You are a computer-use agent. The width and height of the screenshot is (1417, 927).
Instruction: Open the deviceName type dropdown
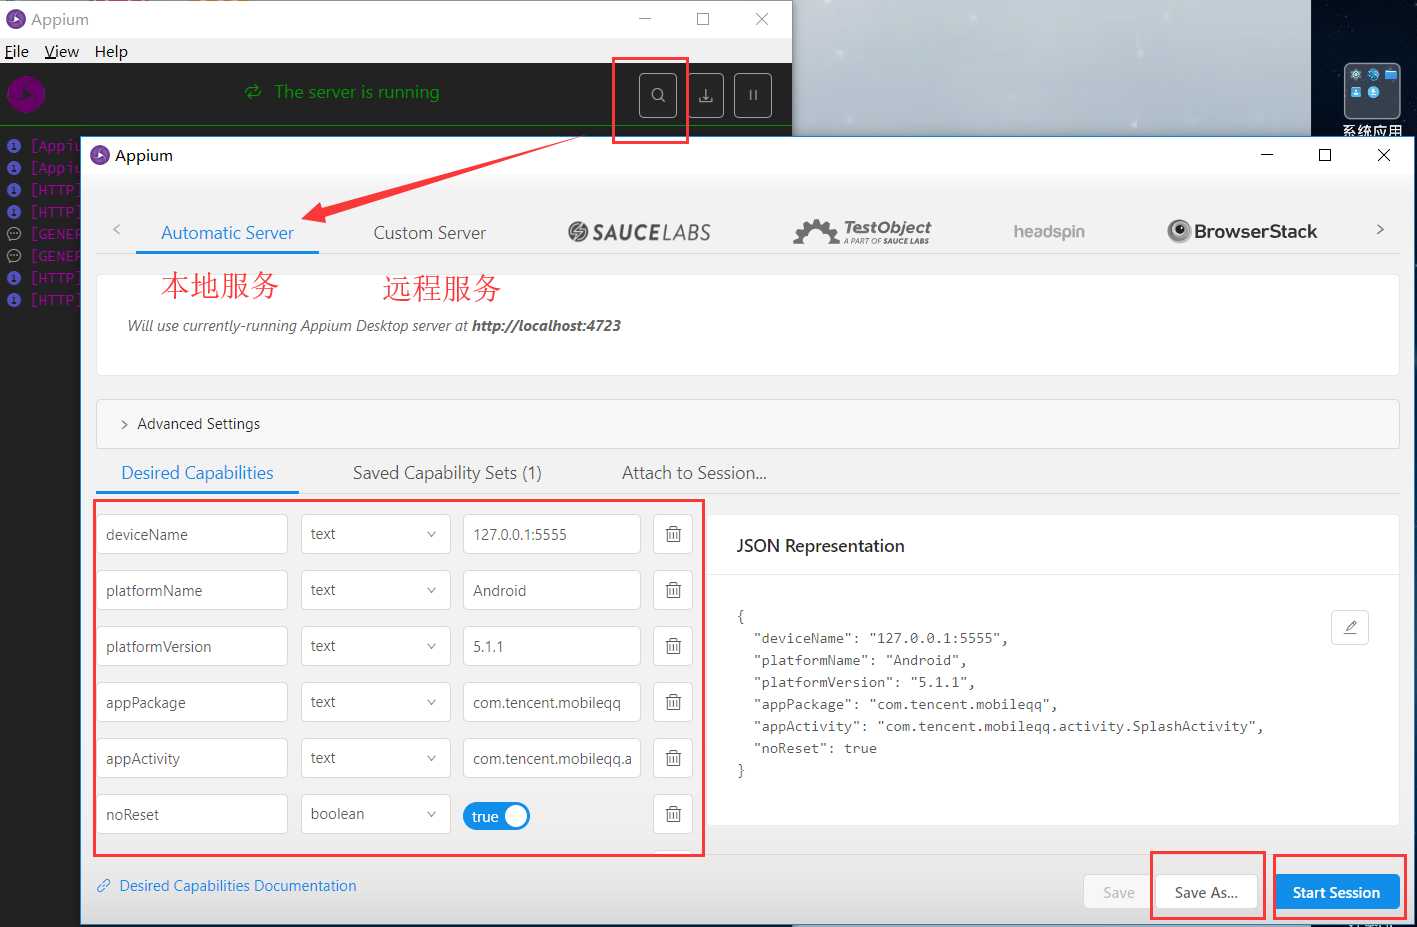pyautogui.click(x=373, y=534)
